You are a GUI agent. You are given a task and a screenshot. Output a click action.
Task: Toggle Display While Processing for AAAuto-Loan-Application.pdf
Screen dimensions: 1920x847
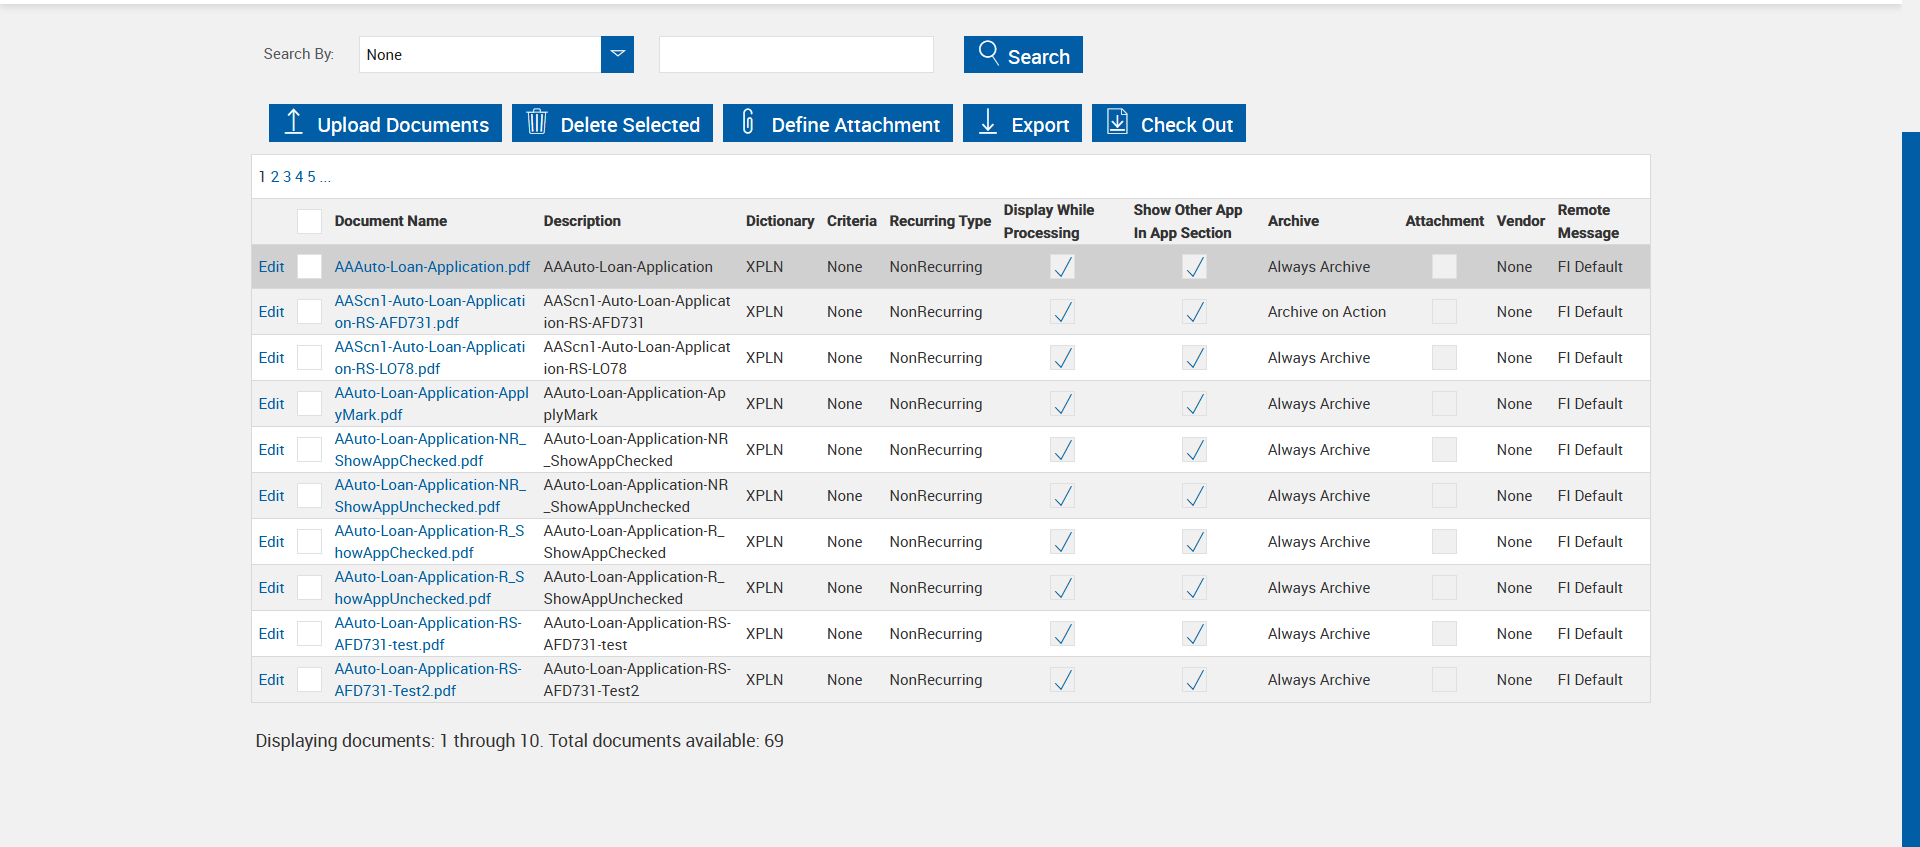tap(1062, 267)
